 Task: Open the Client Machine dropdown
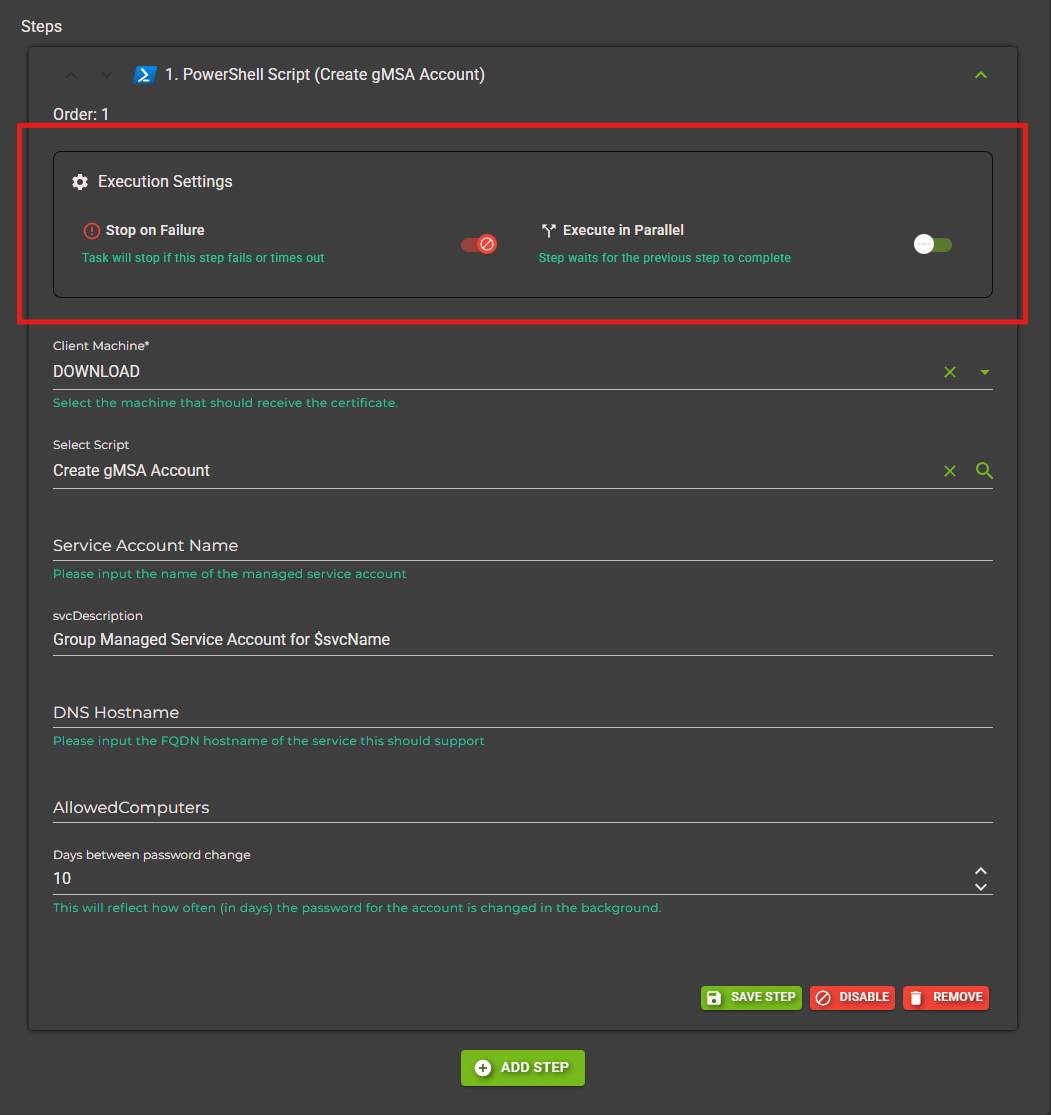(x=984, y=371)
